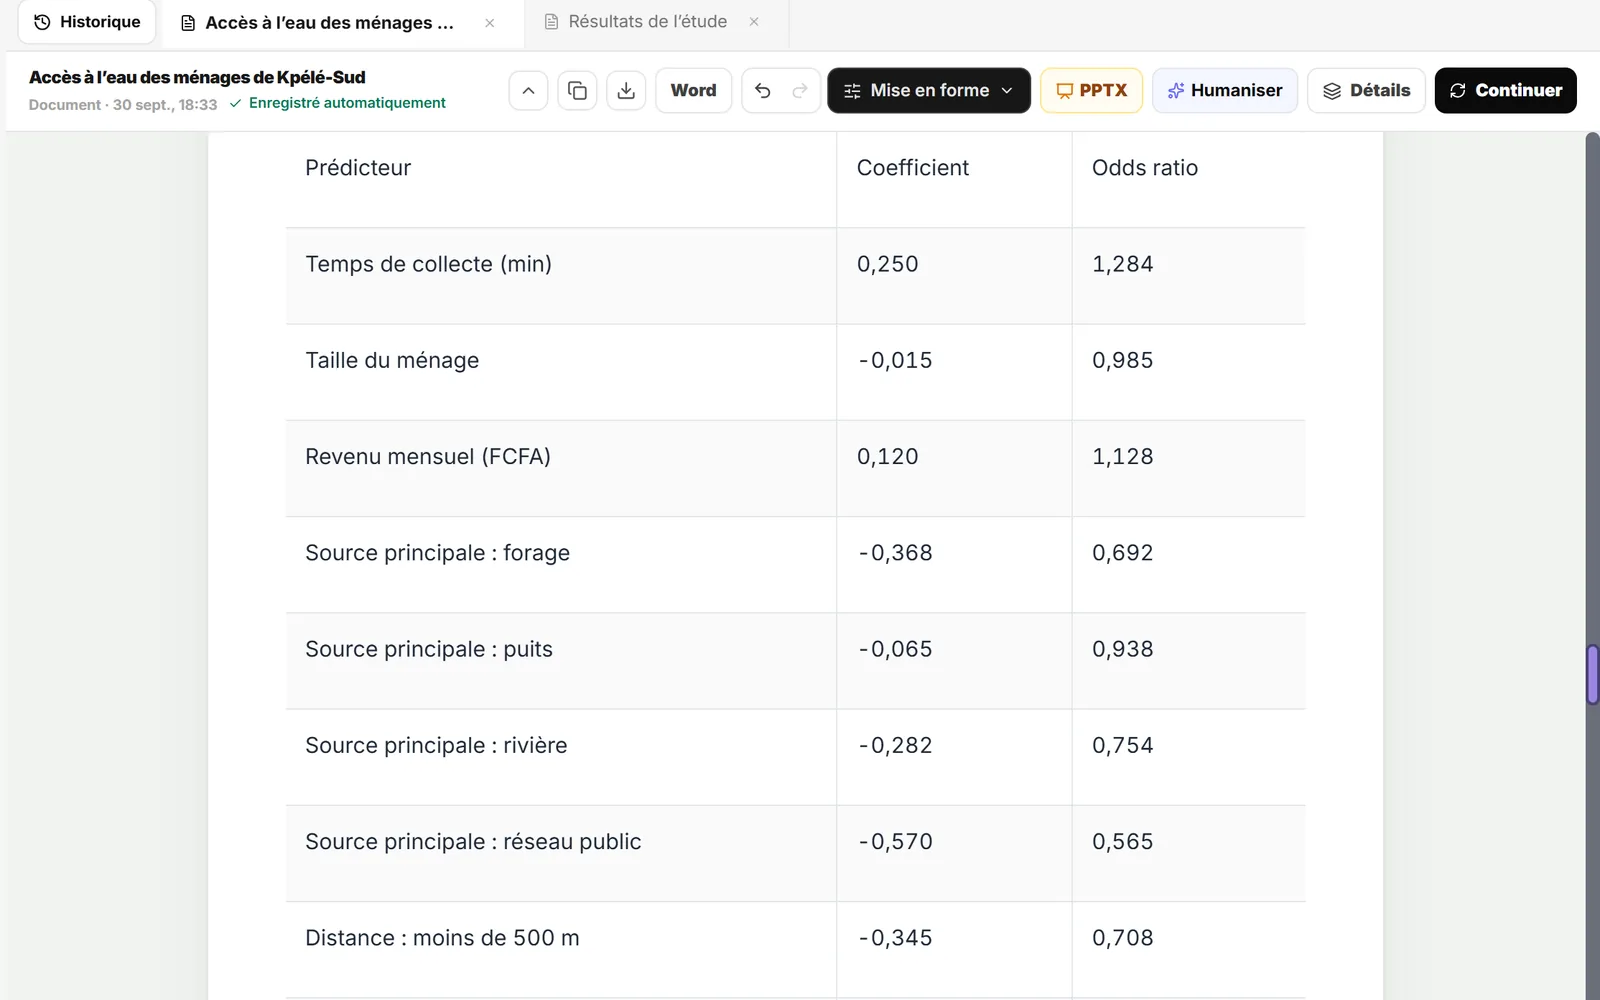Export as PPTX presentation
Viewport: 1600px width, 1000px height.
click(1092, 91)
